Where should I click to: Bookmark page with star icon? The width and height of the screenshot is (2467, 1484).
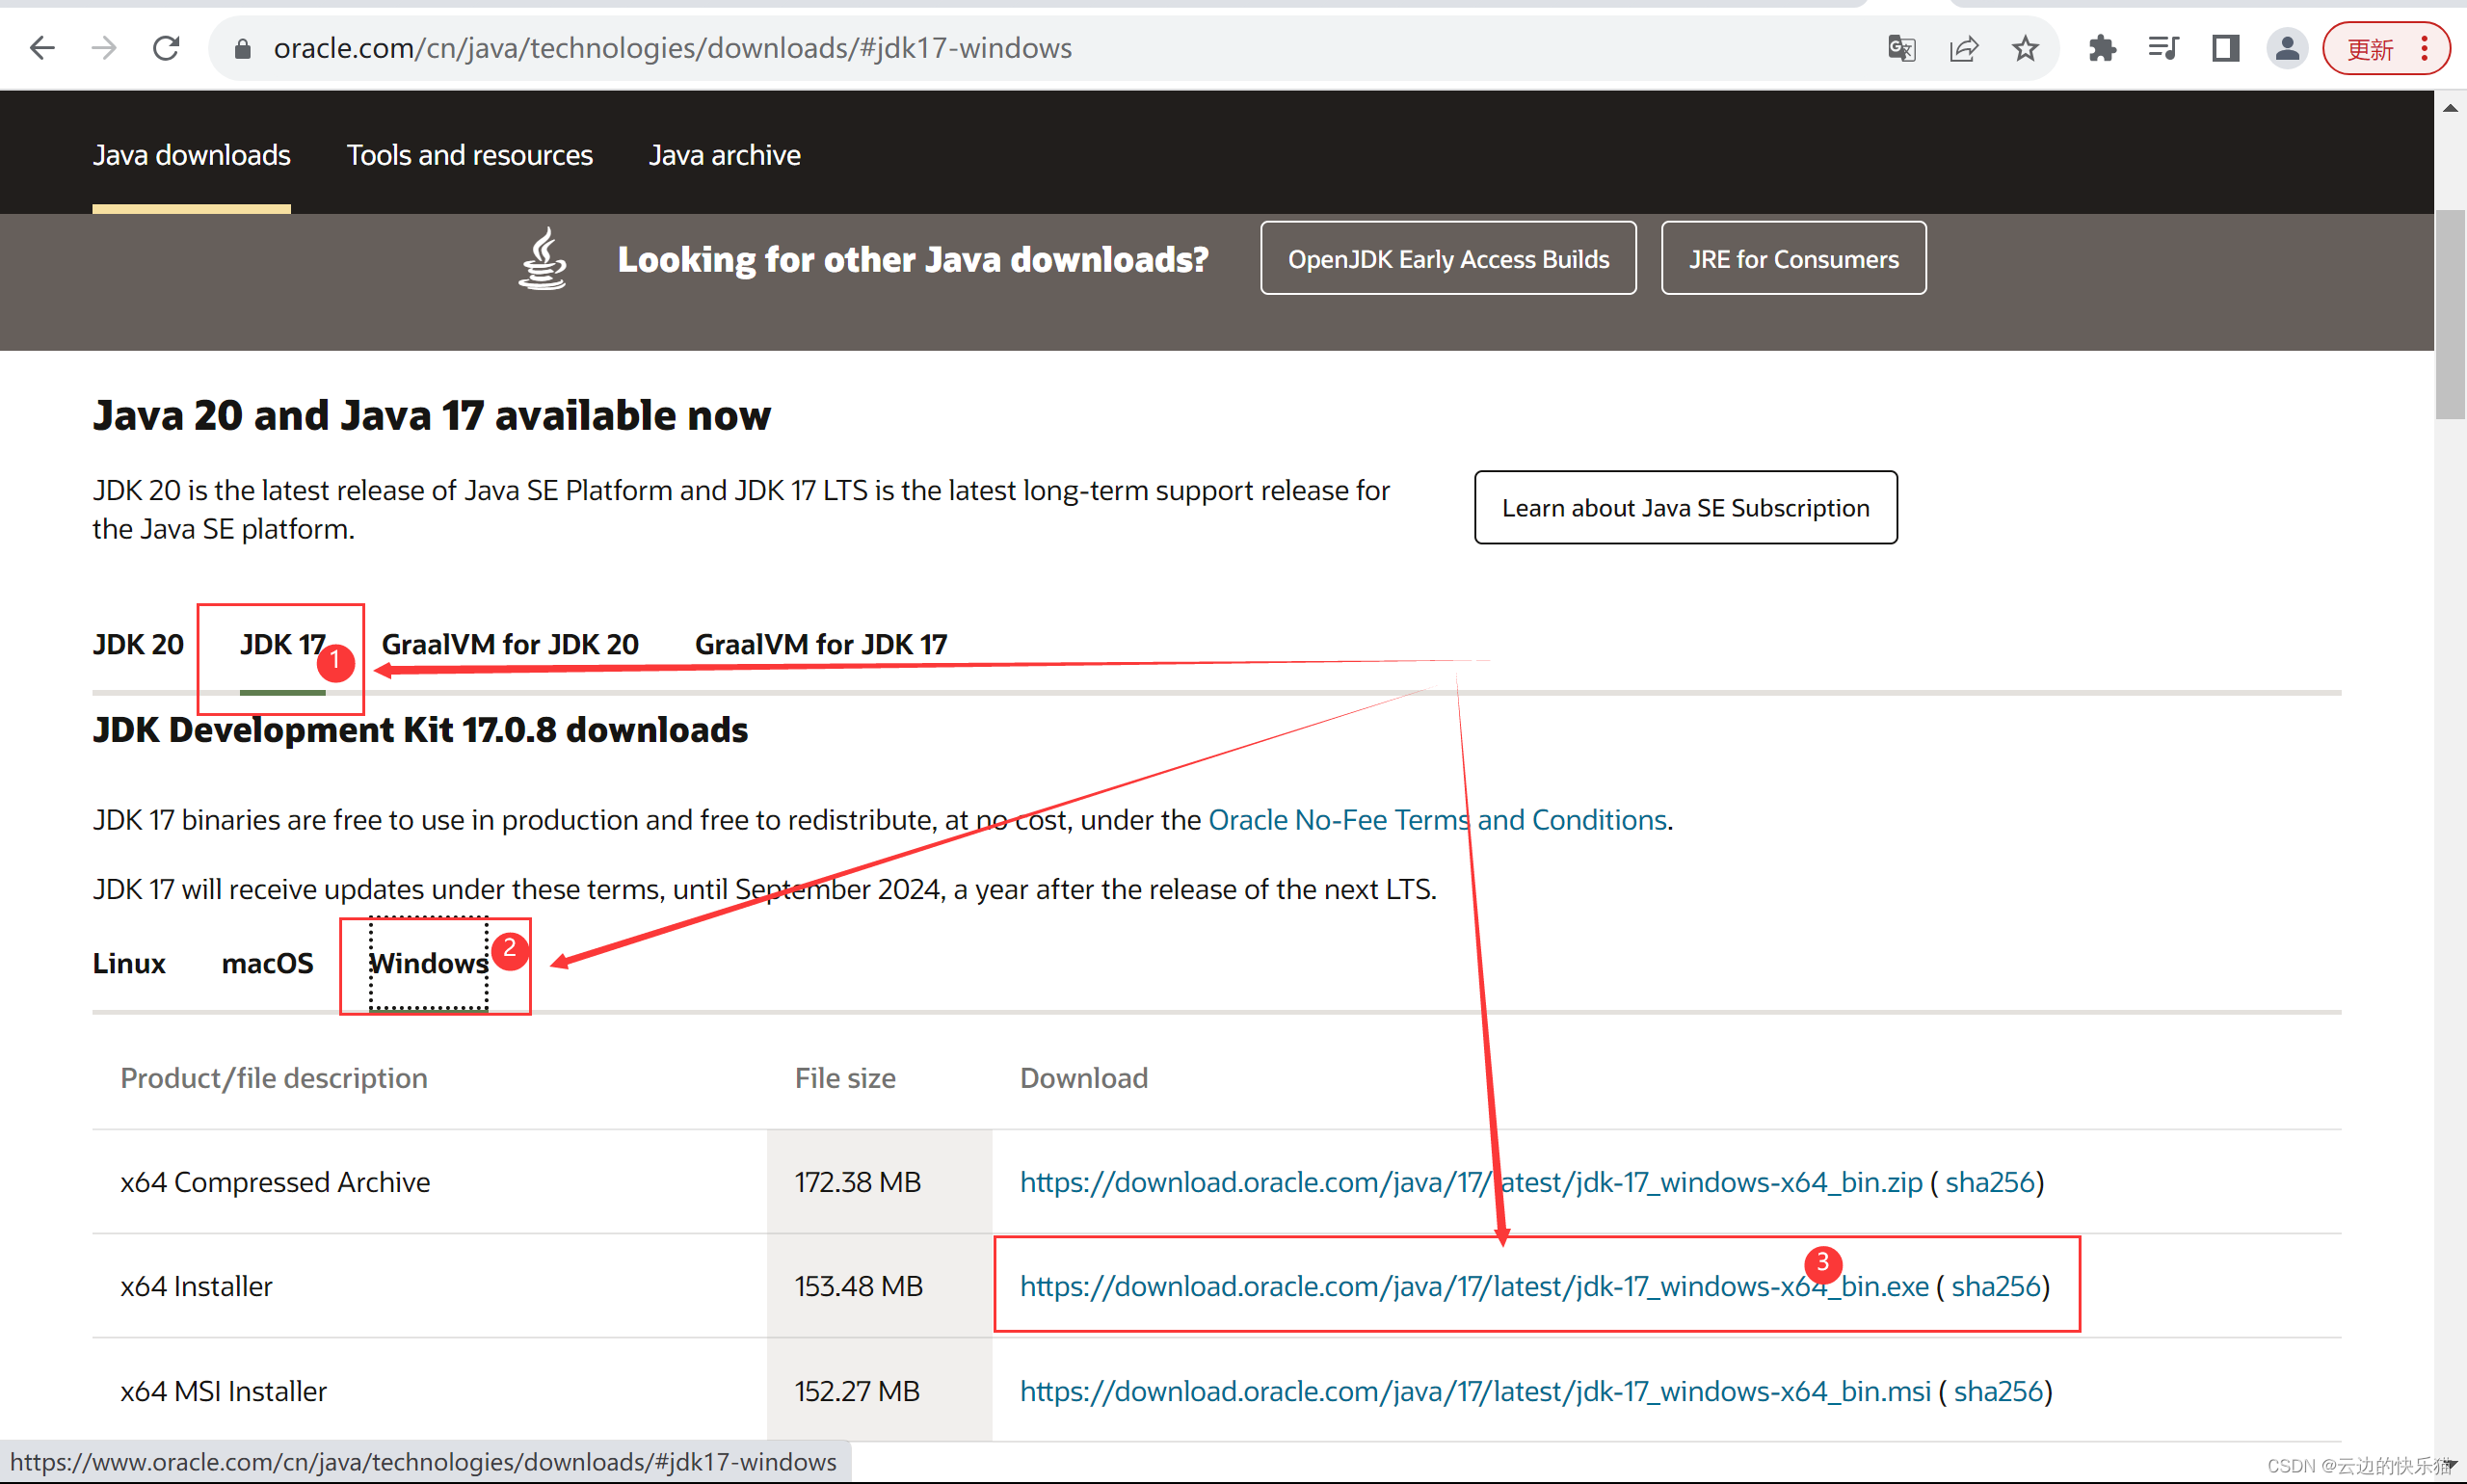click(2025, 48)
